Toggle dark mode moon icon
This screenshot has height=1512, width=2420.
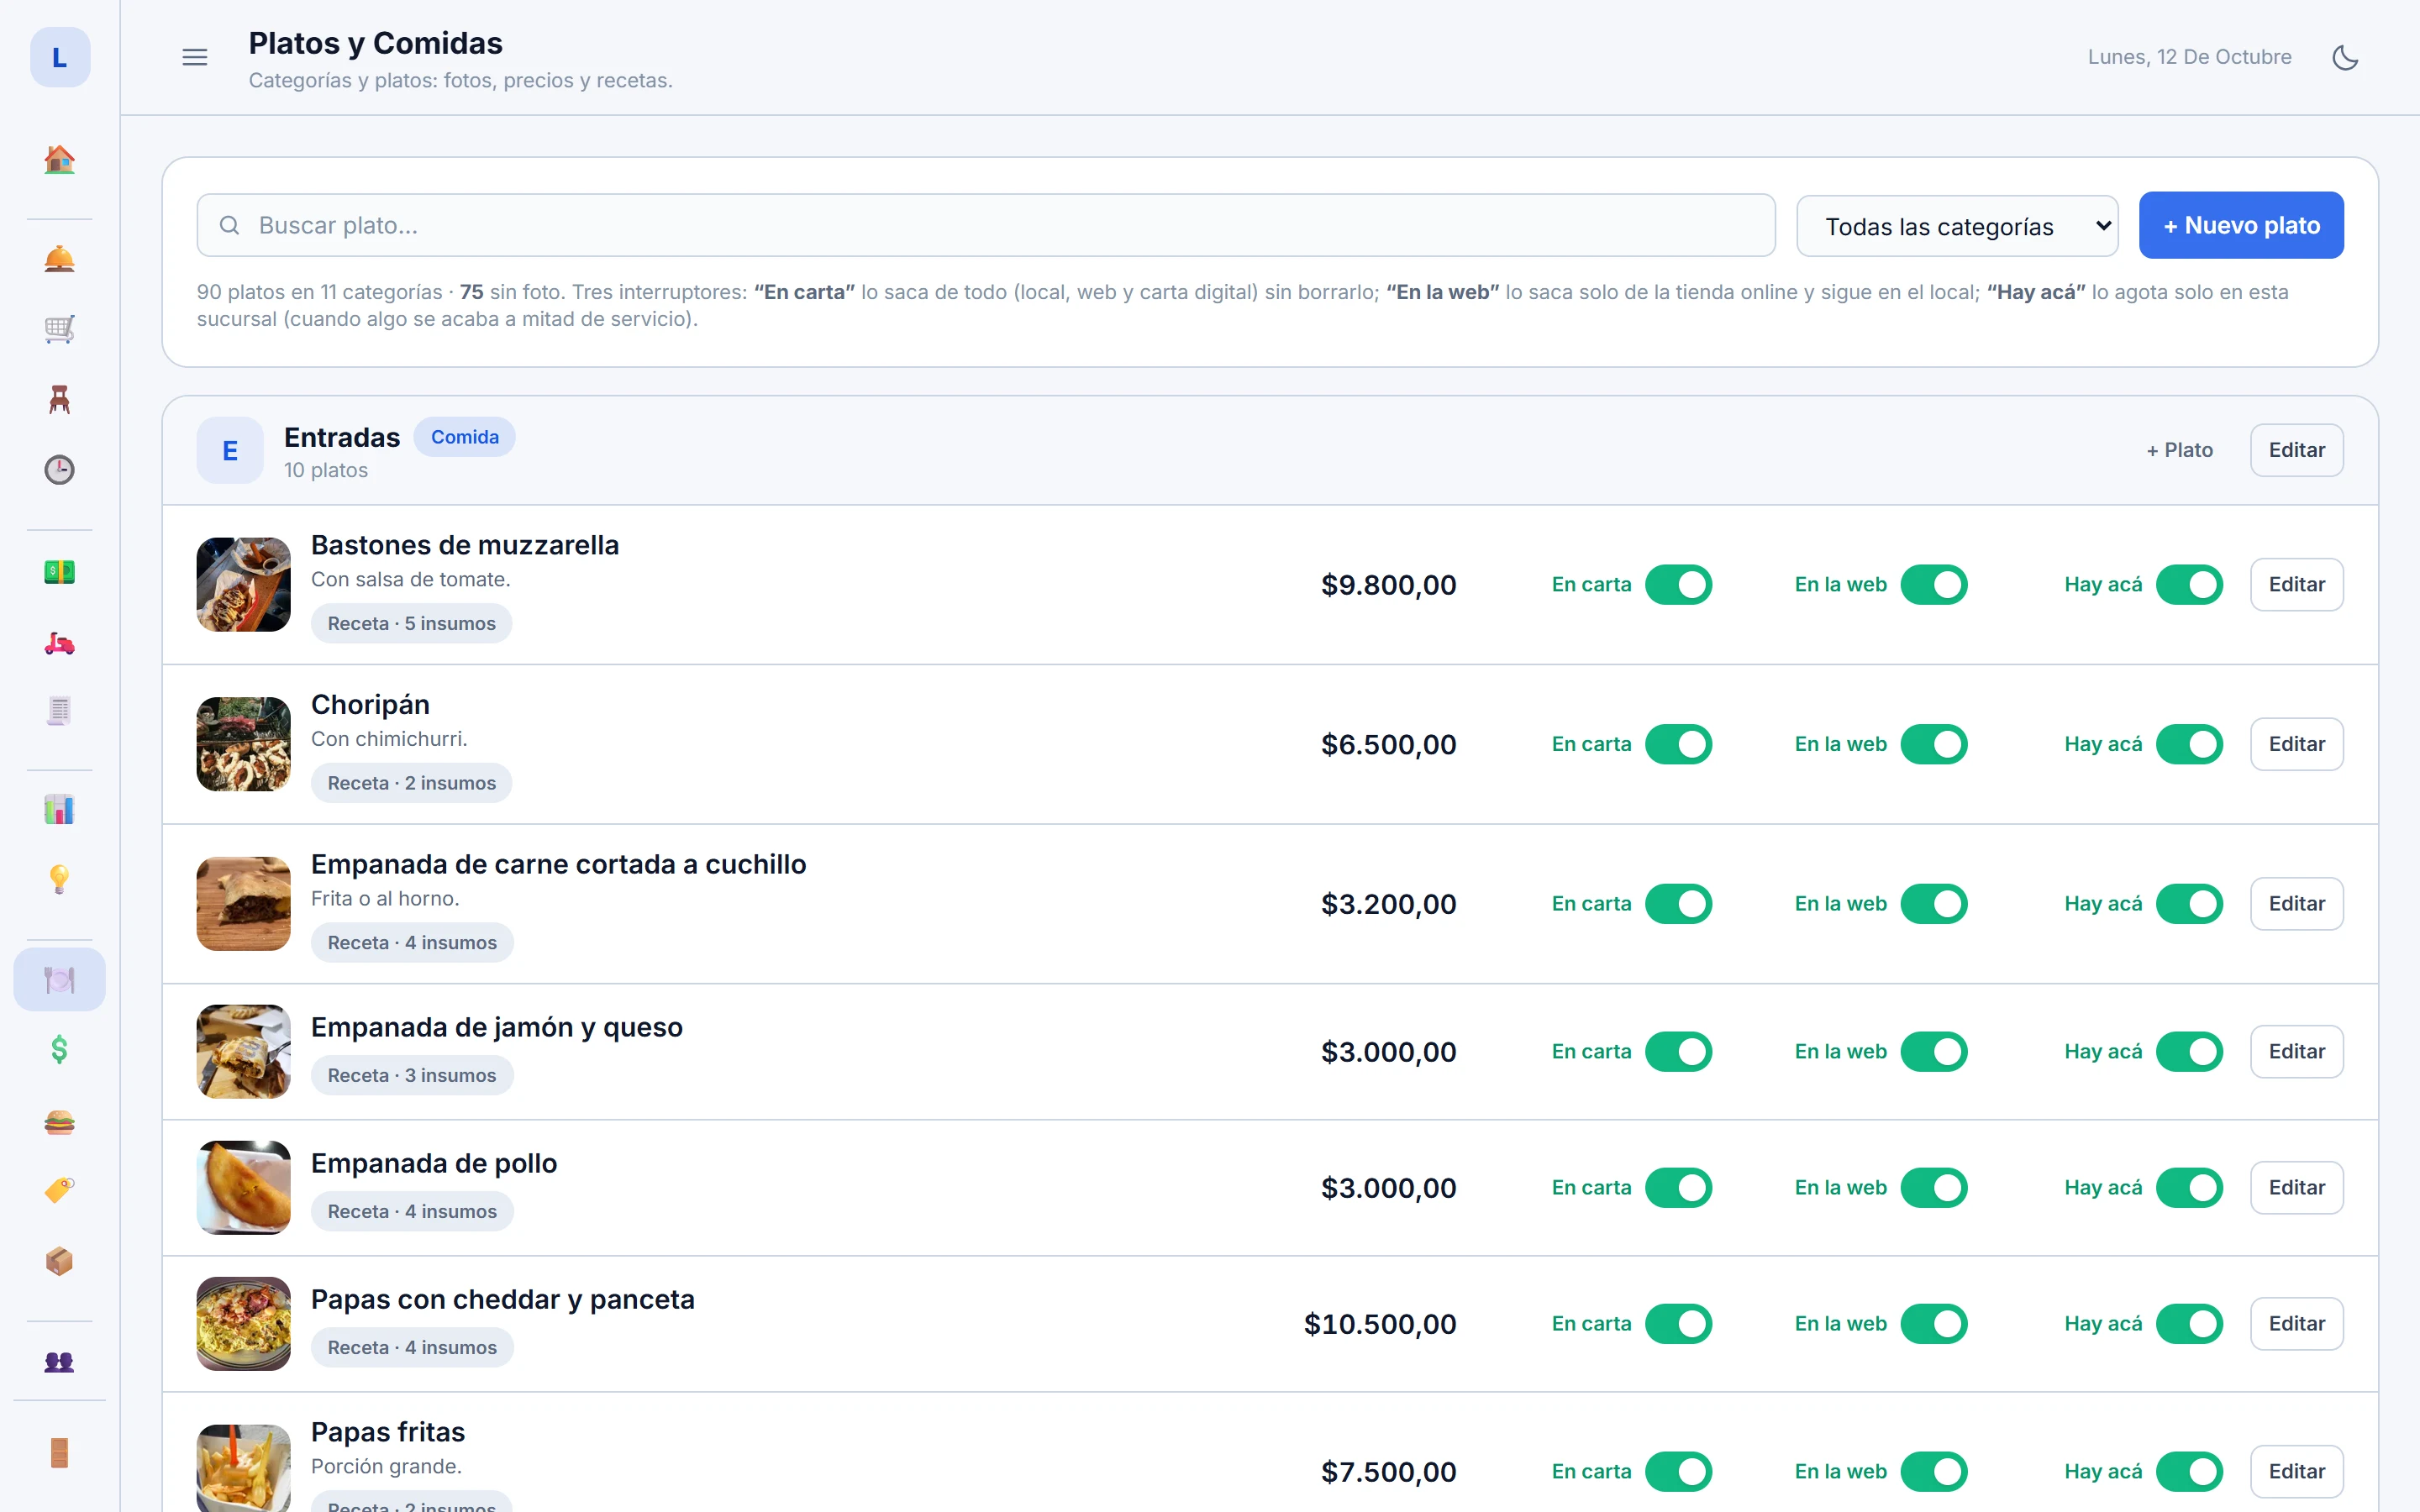point(2345,57)
